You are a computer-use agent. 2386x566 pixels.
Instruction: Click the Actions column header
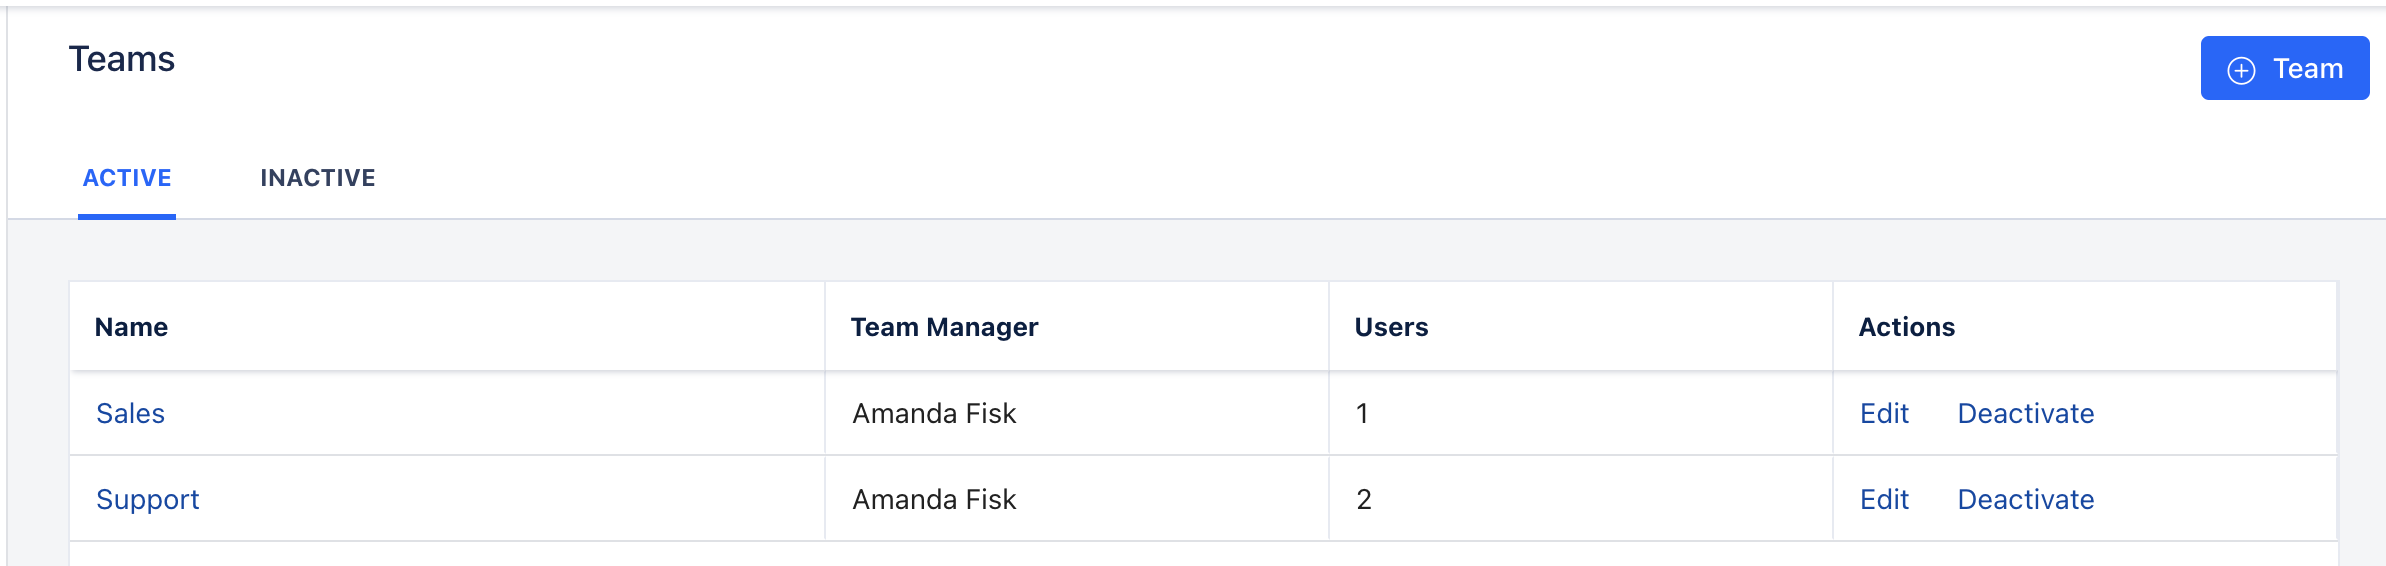click(1906, 327)
